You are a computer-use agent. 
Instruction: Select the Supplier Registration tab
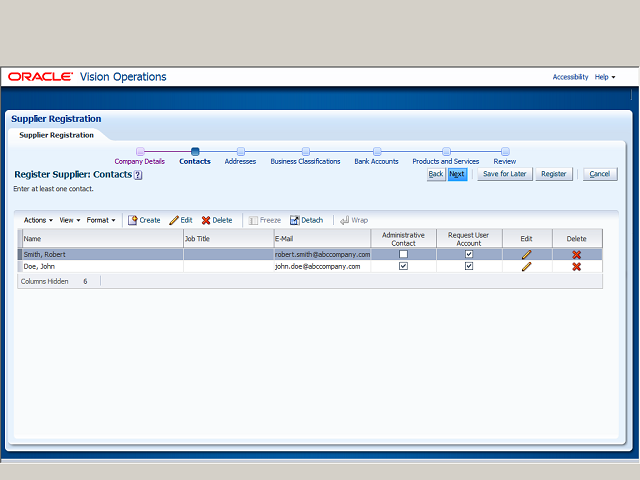tap(56, 135)
